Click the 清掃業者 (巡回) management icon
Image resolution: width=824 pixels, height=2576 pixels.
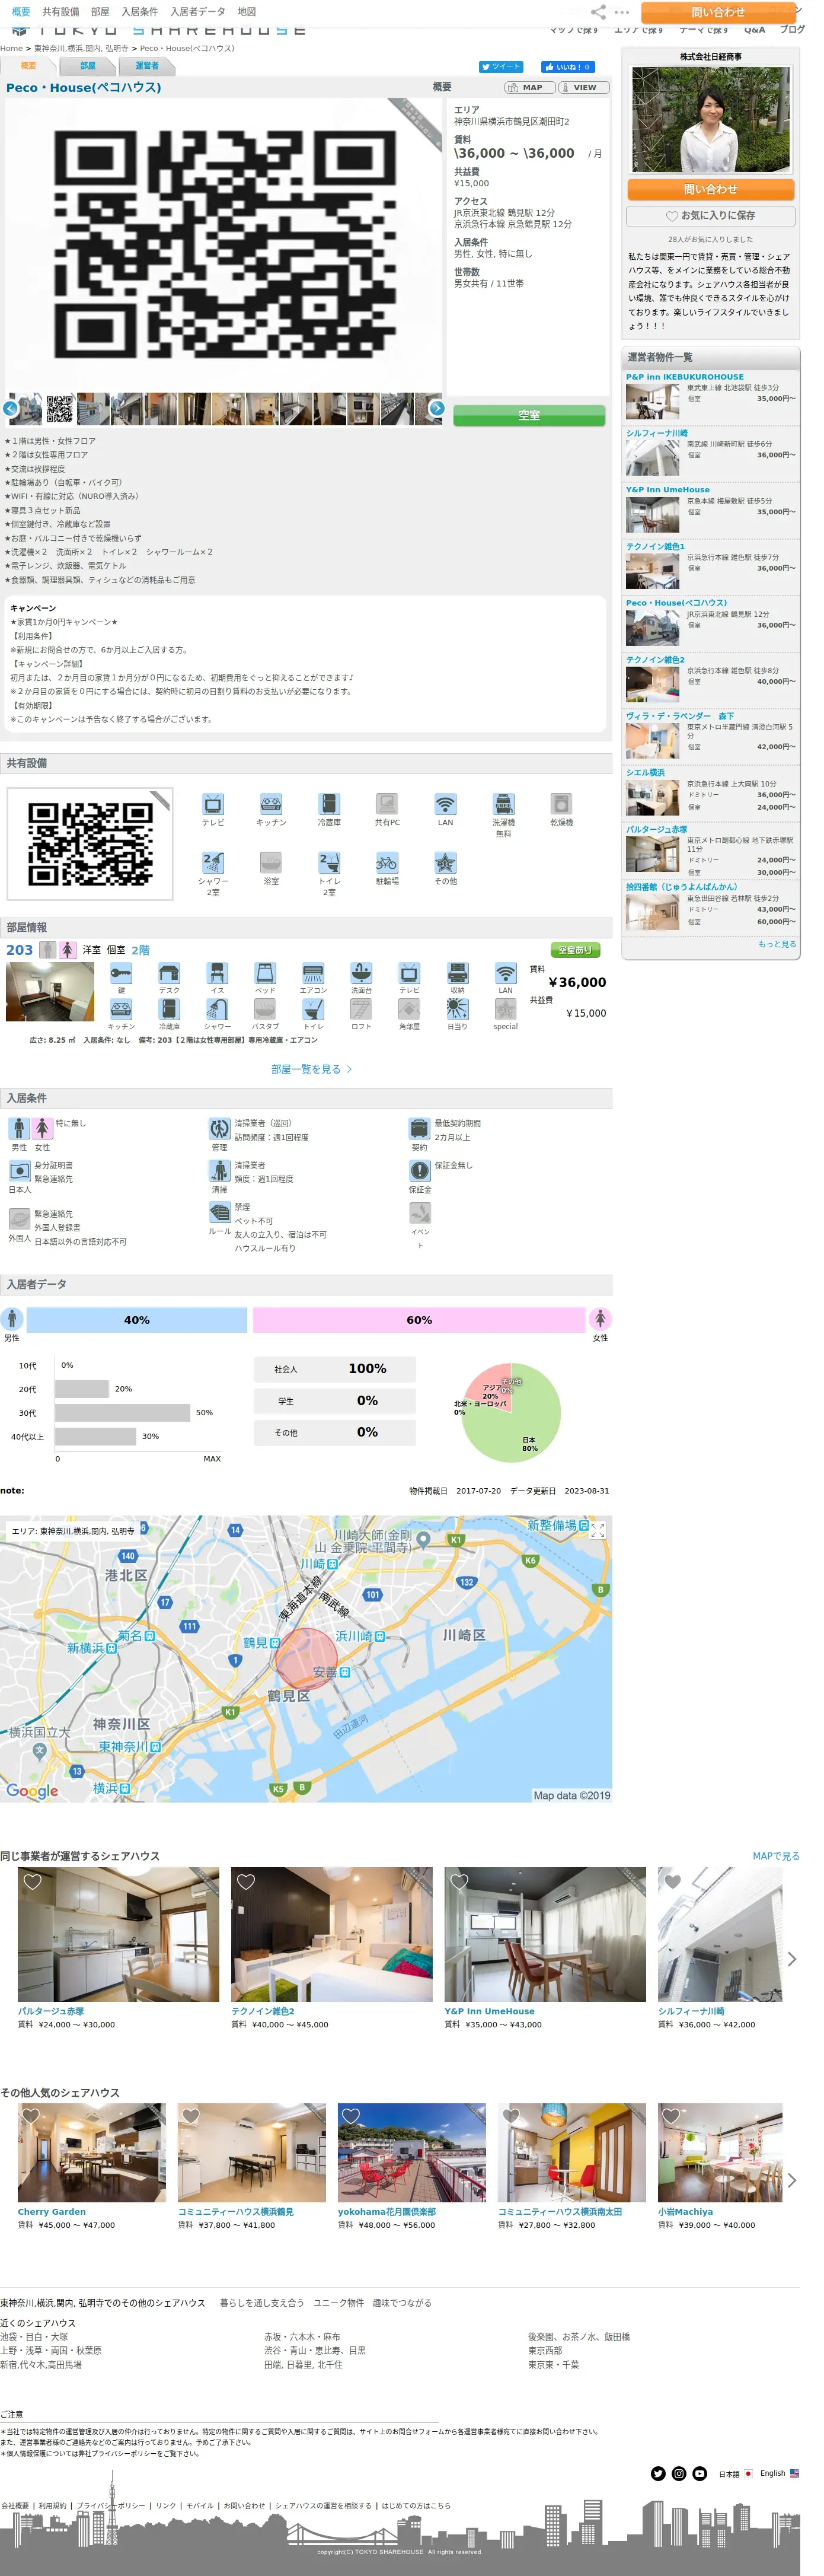coord(219,1129)
